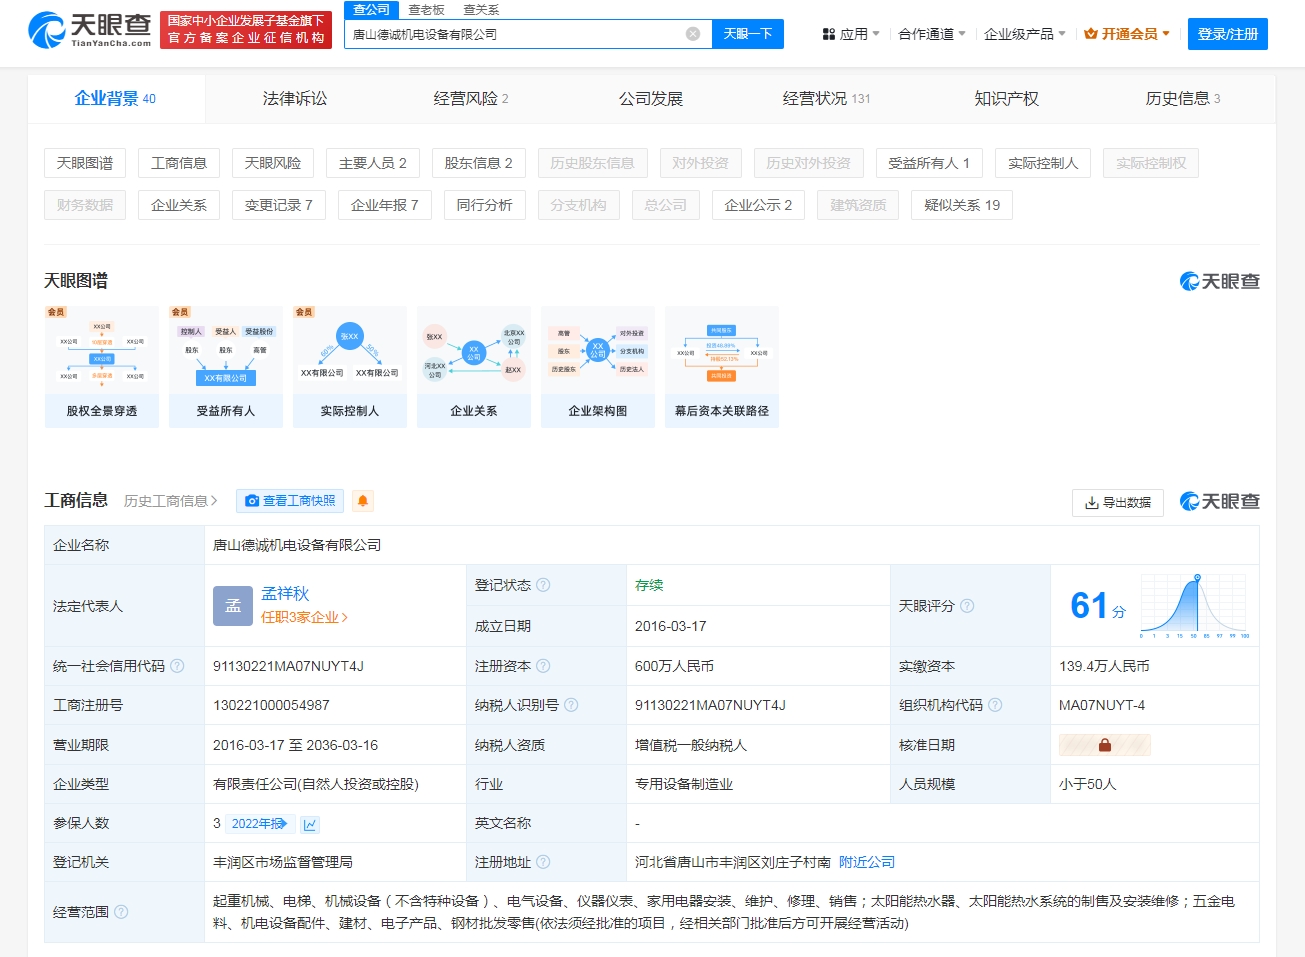Click help icon beside 注册资本
The width and height of the screenshot is (1305, 957).
tap(543, 666)
